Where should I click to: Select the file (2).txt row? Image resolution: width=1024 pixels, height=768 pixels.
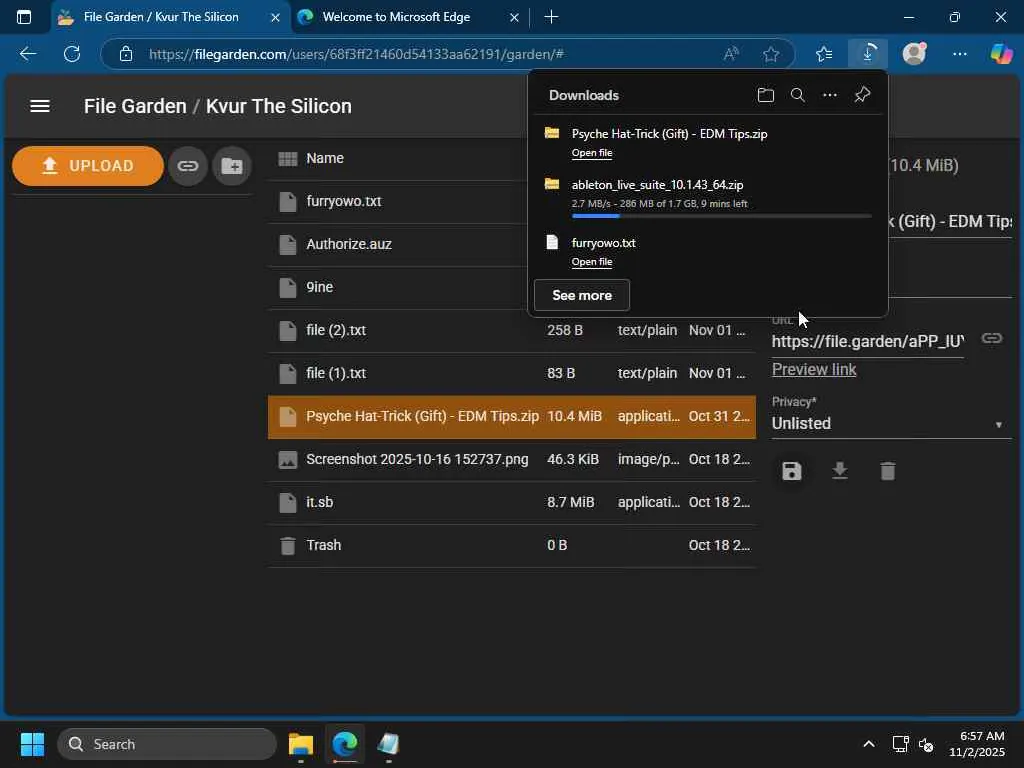[x=512, y=330]
